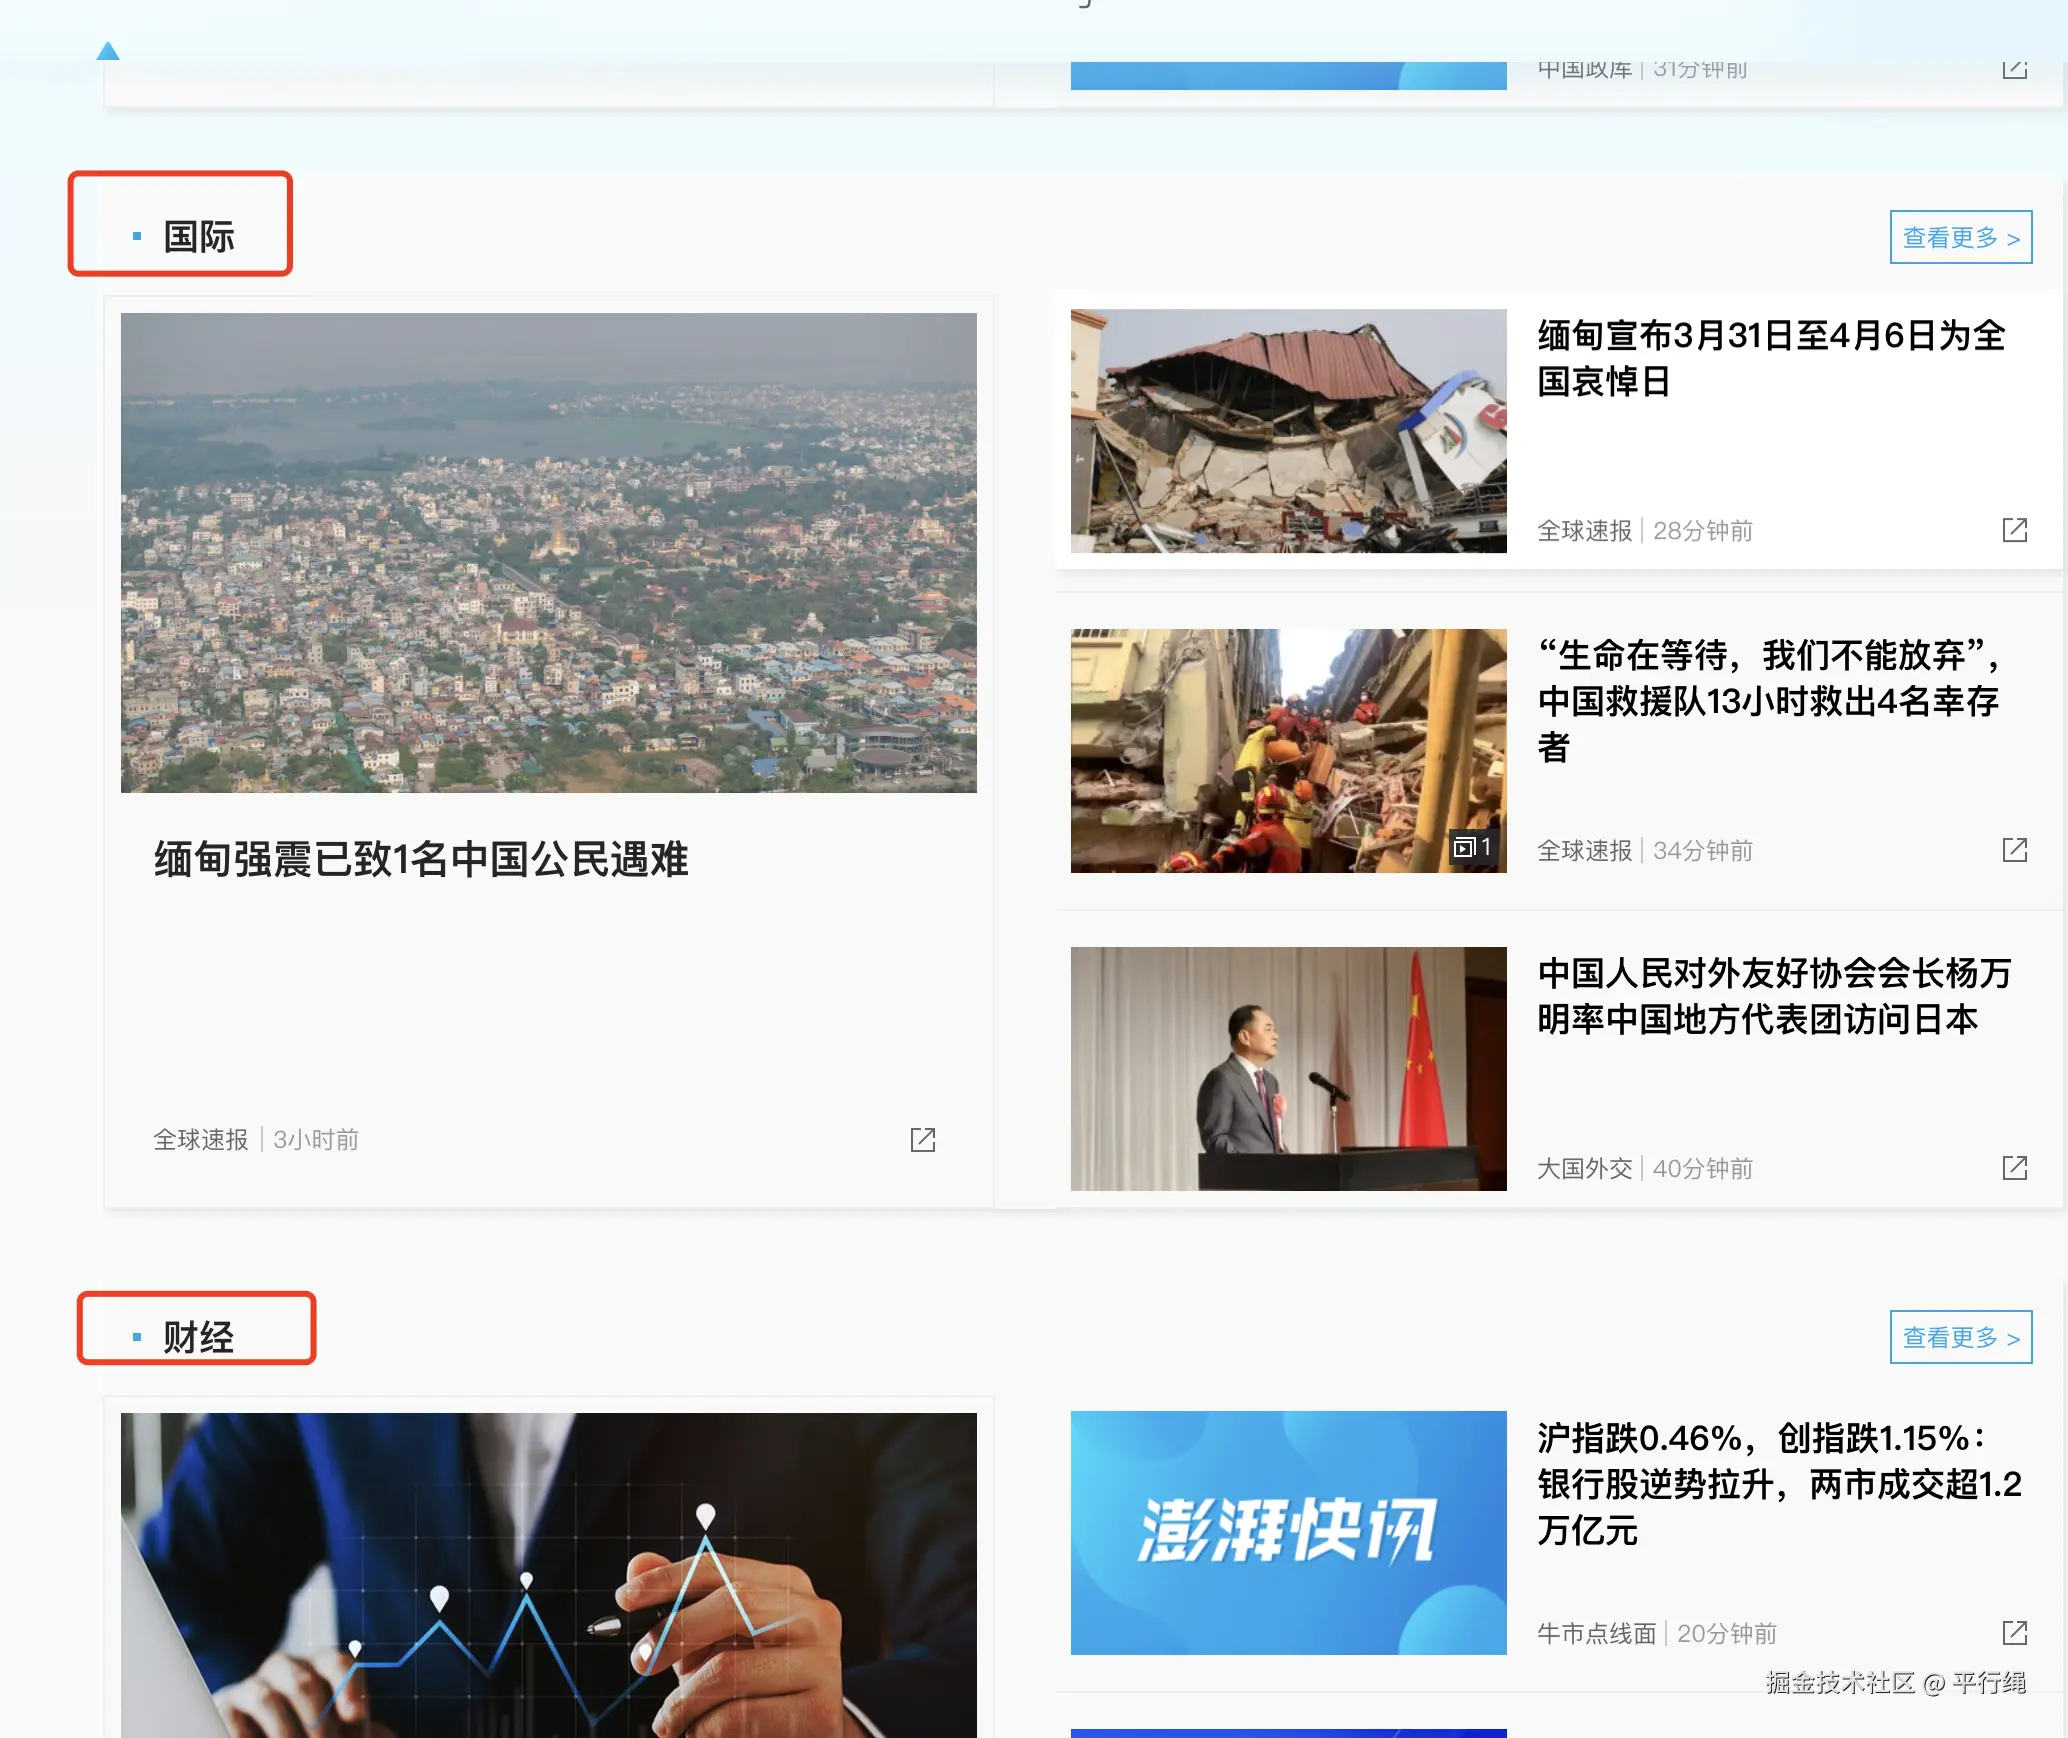Open share icon beside 全球速报 28分钟前
Image resolution: width=2068 pixels, height=1738 pixels.
2014,530
